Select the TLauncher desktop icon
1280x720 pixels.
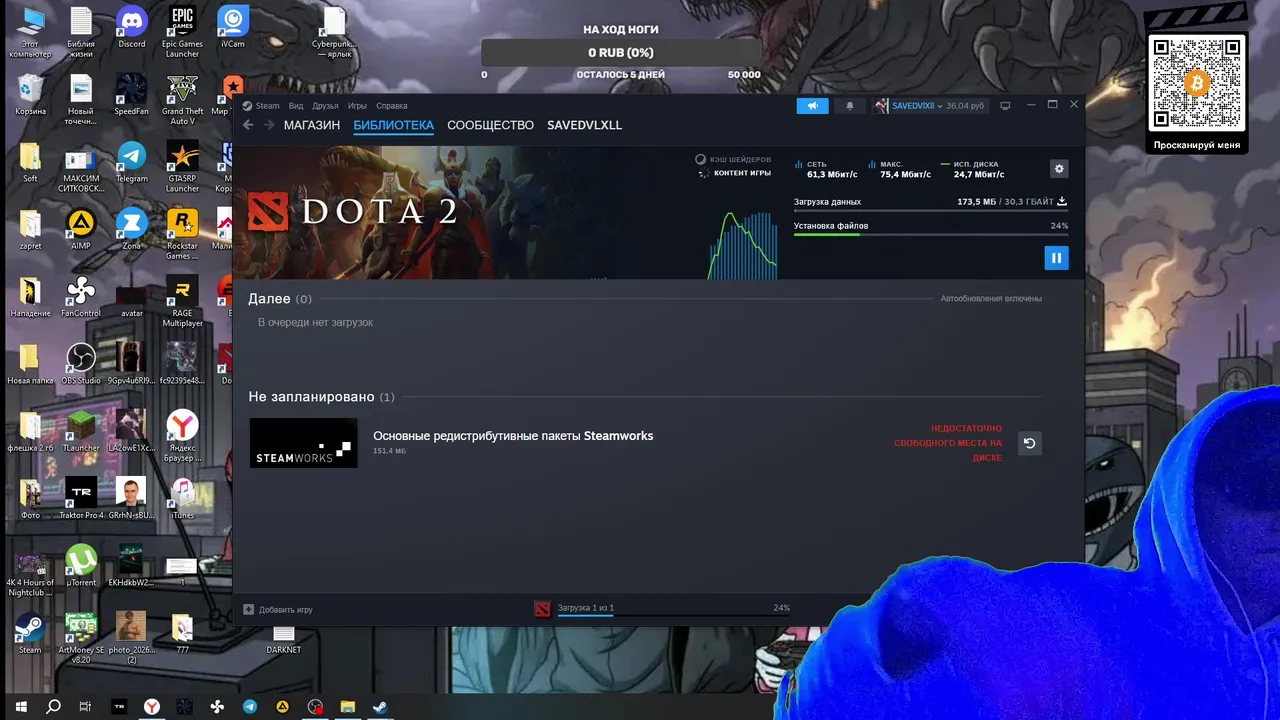(x=80, y=432)
